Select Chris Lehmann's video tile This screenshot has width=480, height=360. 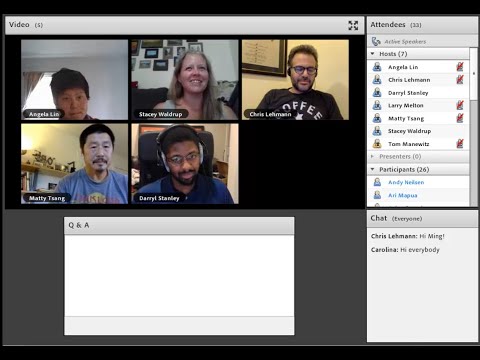click(x=295, y=80)
